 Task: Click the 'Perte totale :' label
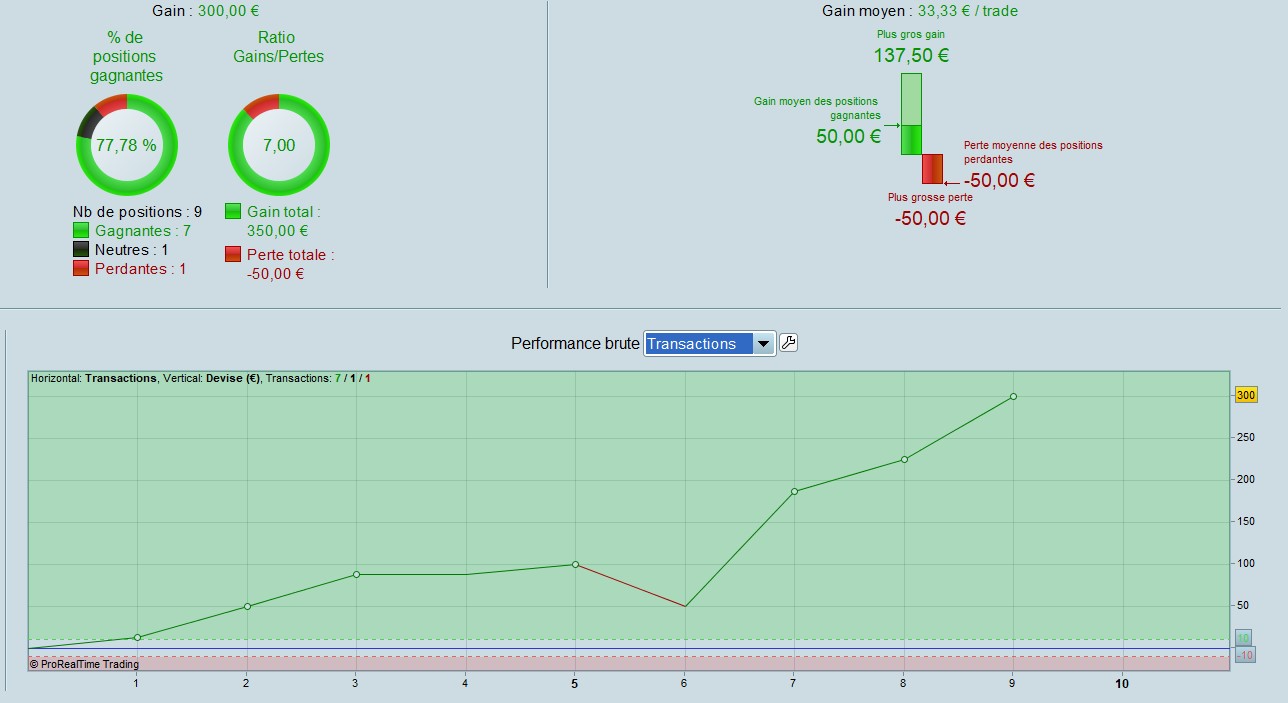(x=291, y=255)
